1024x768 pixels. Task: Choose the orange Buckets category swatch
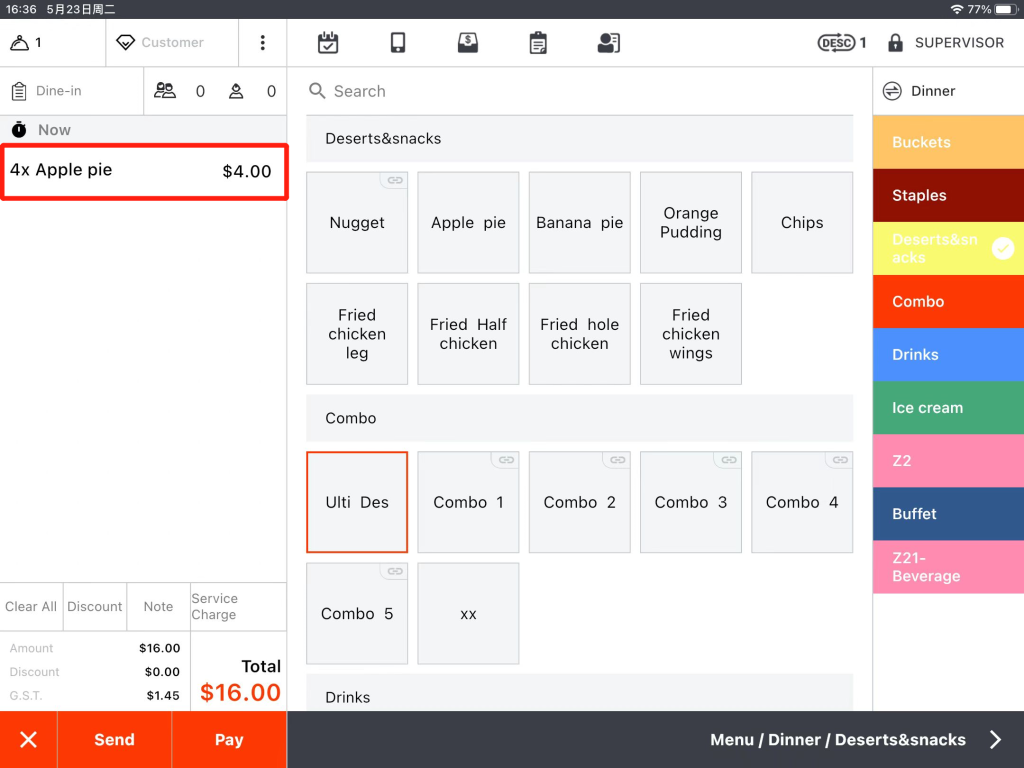click(947, 142)
